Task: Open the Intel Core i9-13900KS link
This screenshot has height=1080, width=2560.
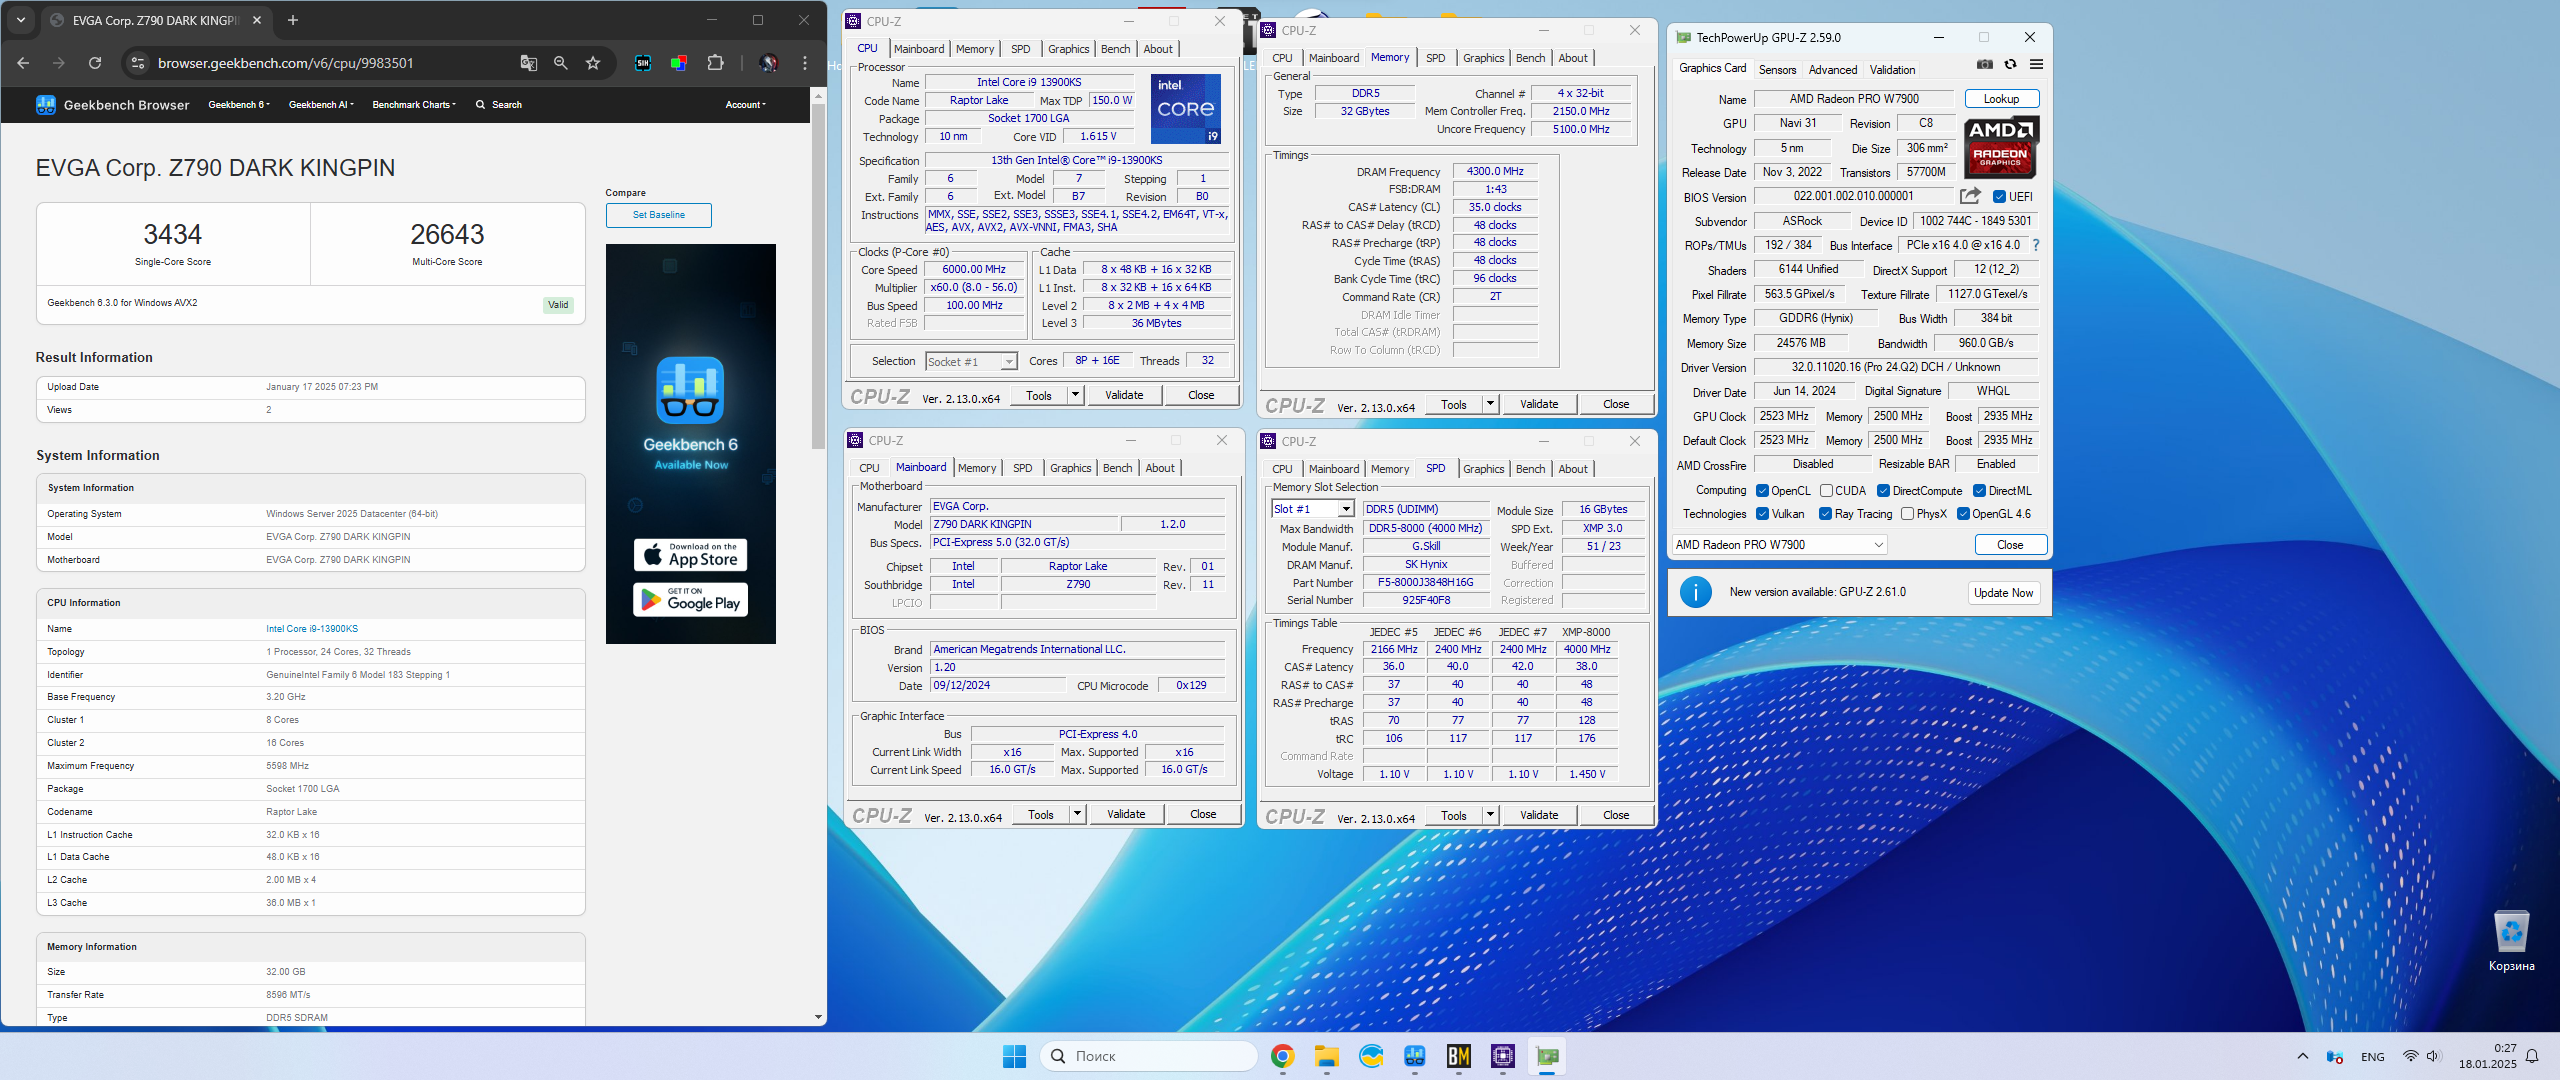Action: pyautogui.click(x=312, y=629)
